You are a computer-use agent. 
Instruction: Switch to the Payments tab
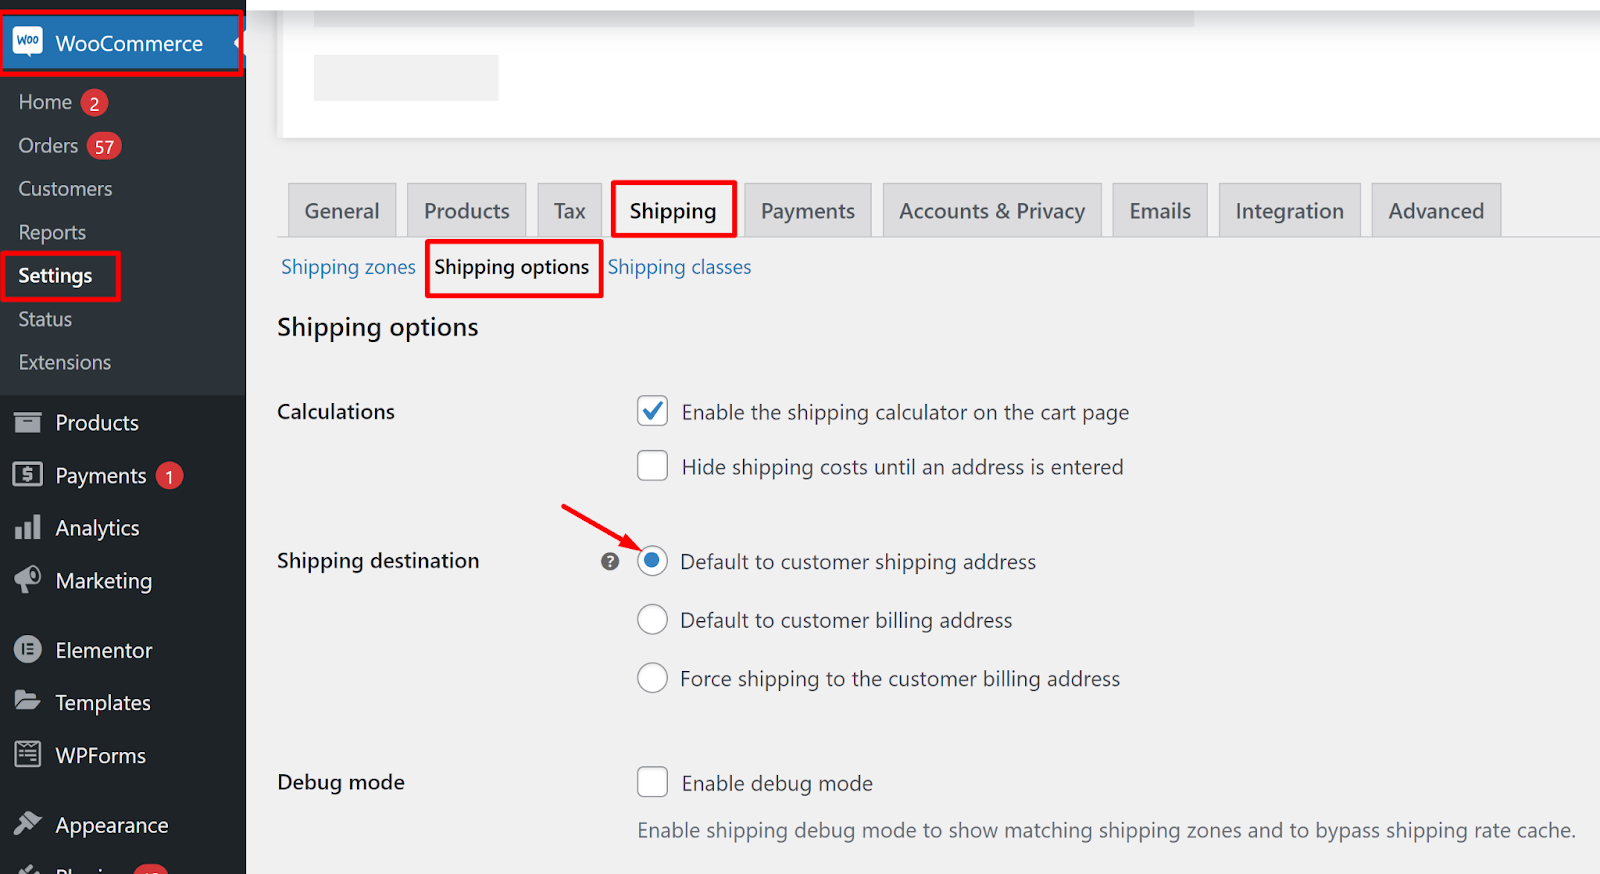808,211
